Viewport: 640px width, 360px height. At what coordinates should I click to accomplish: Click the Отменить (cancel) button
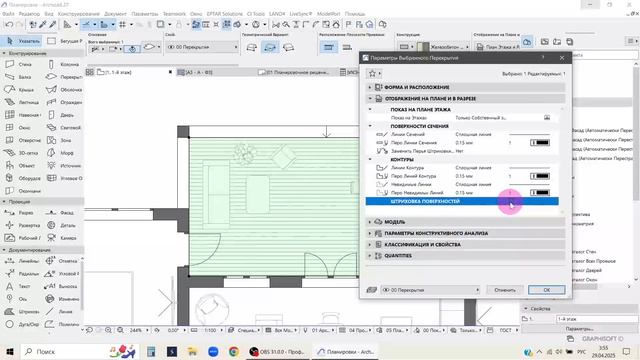[505, 290]
